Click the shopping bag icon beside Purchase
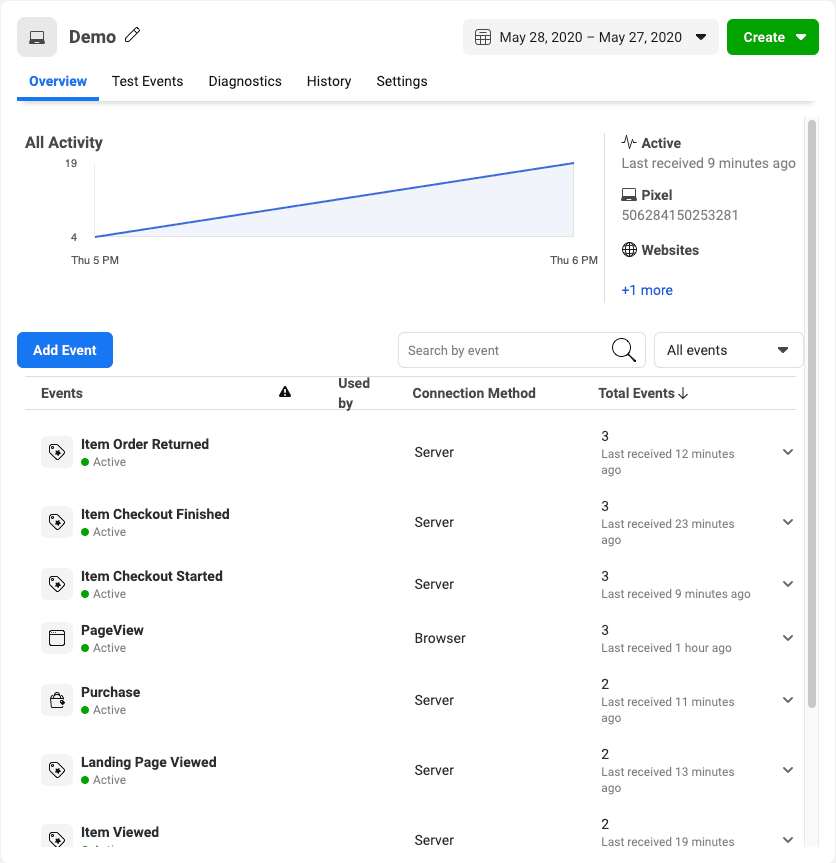 coord(57,700)
